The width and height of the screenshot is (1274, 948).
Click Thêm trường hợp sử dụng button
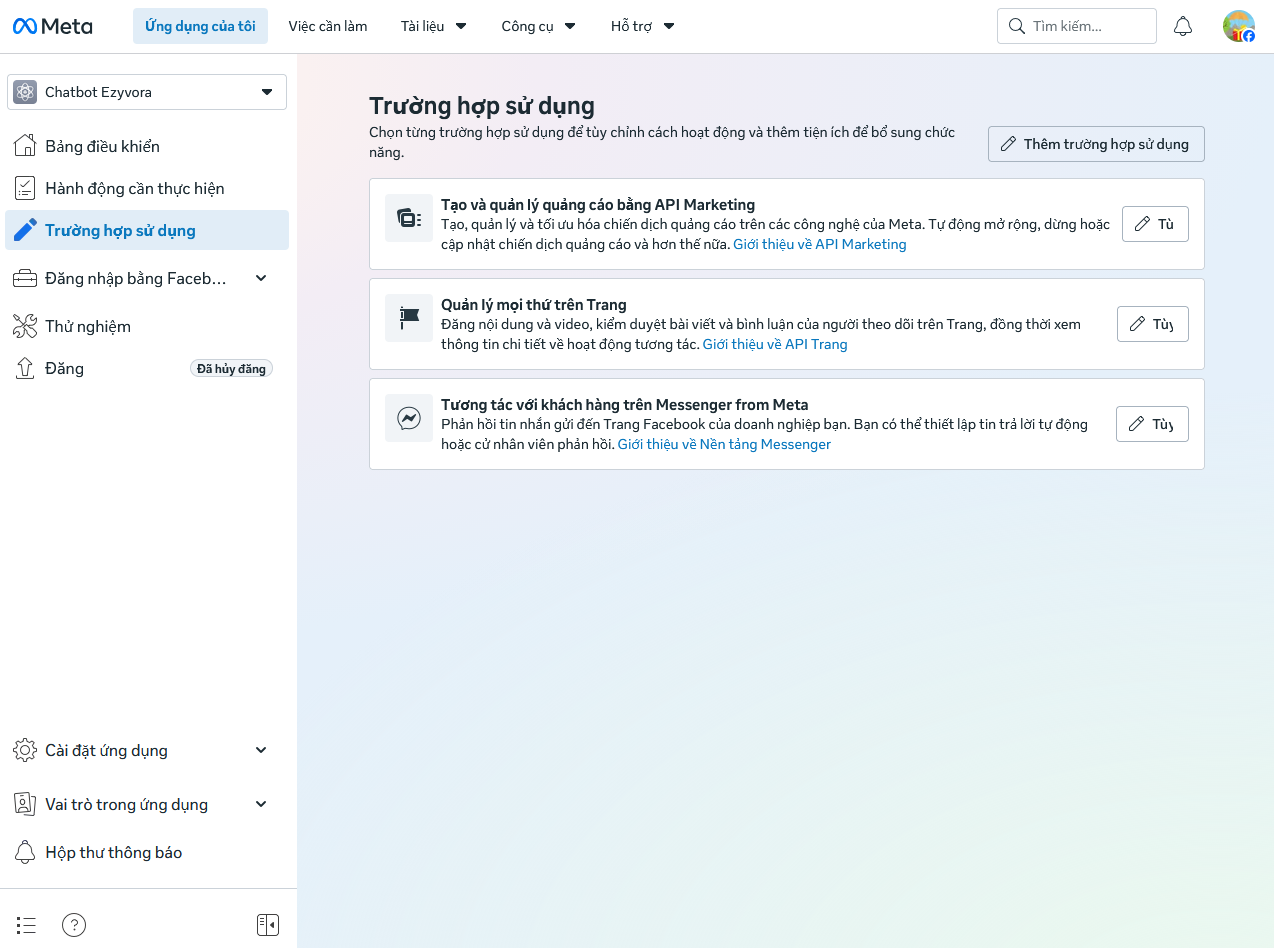pos(1096,144)
